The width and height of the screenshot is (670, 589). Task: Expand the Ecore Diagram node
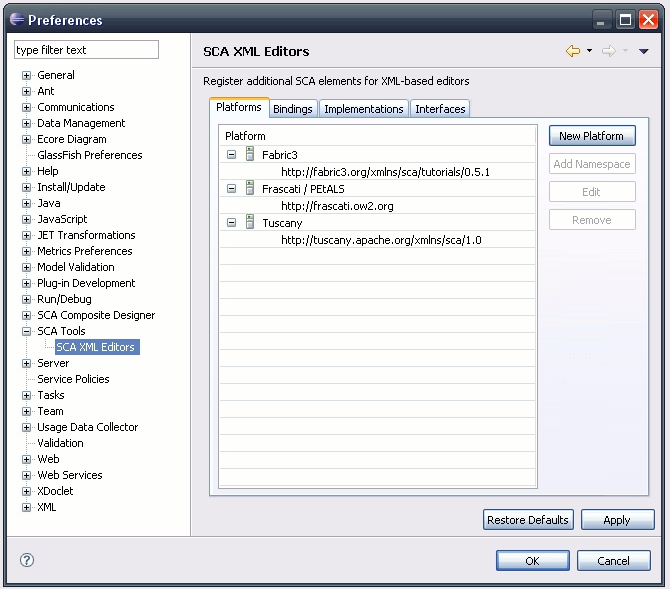tap(26, 140)
